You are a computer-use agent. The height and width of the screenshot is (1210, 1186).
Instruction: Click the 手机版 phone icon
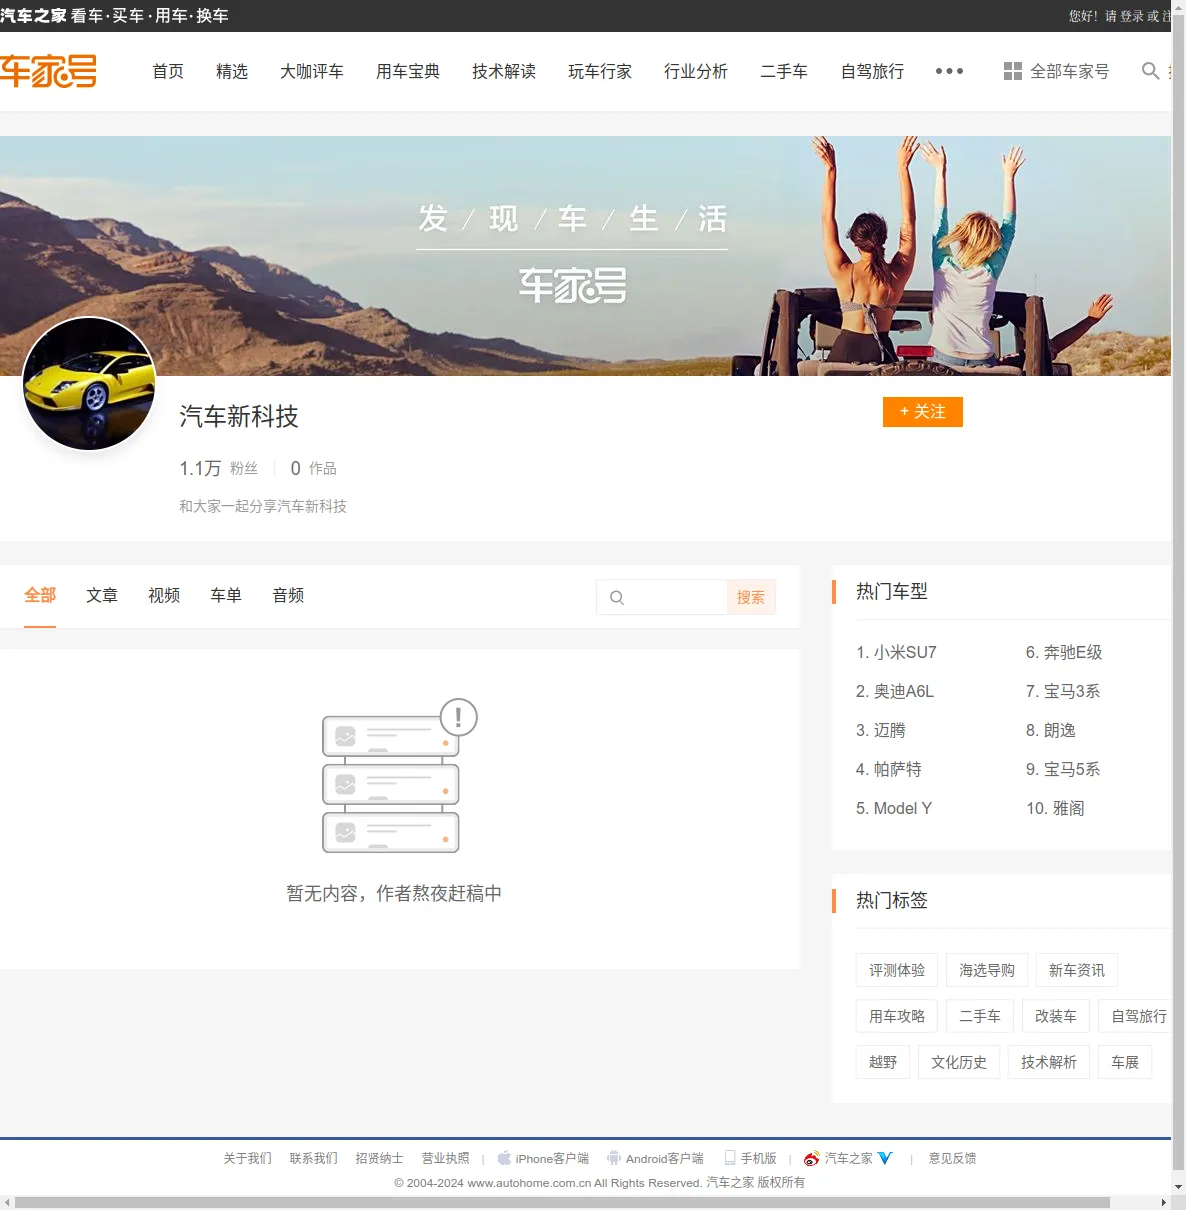click(x=730, y=1158)
